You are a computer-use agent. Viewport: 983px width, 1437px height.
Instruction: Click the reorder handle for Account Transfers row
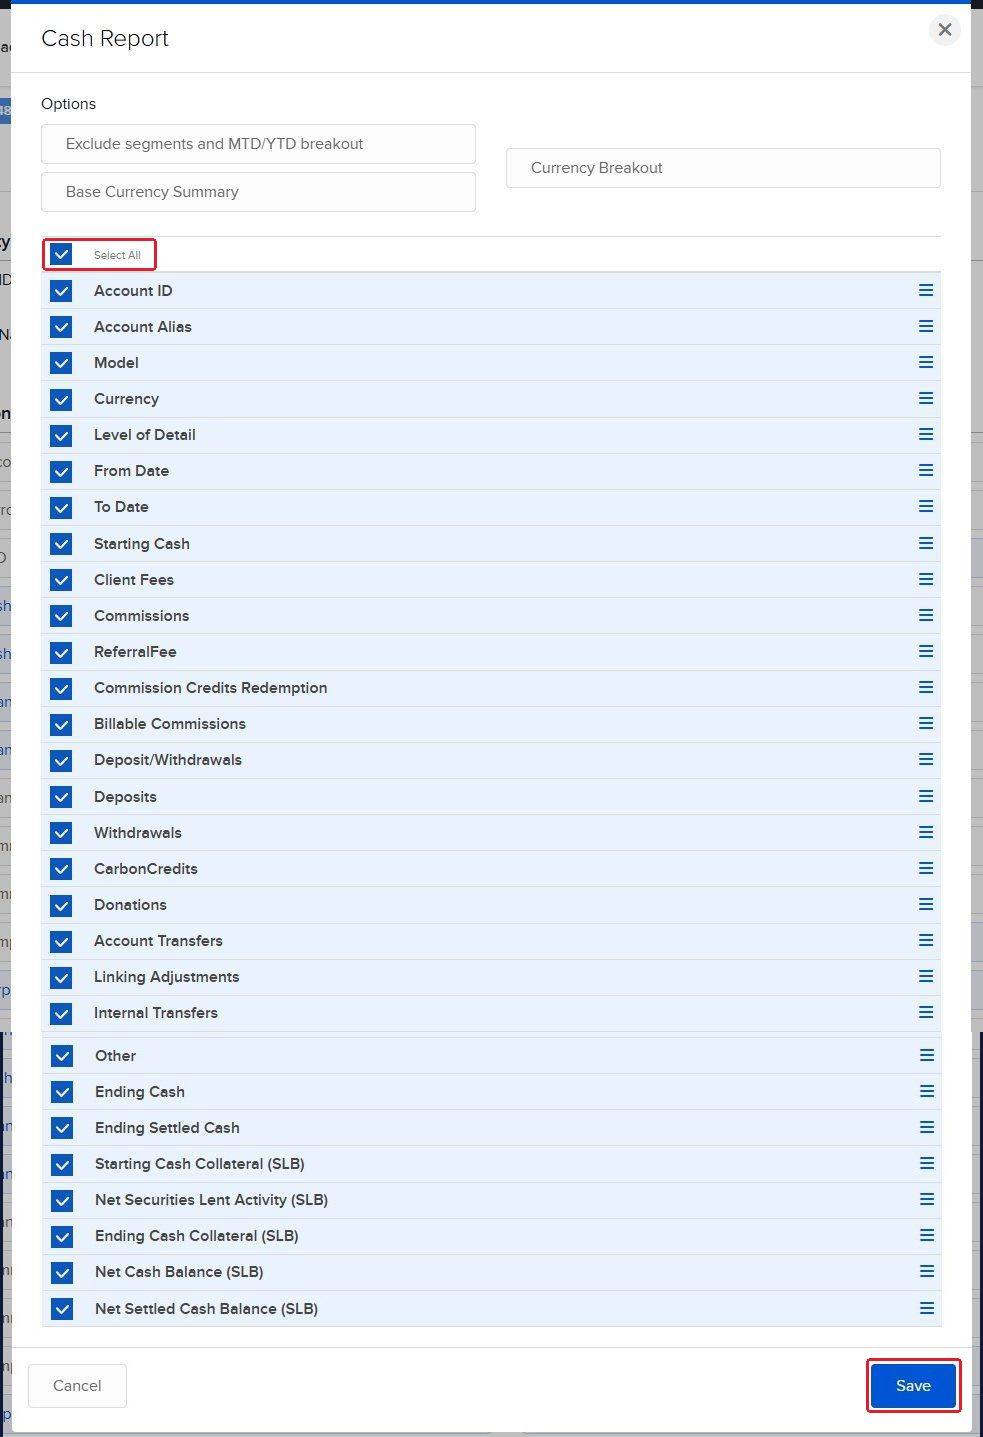(x=926, y=940)
